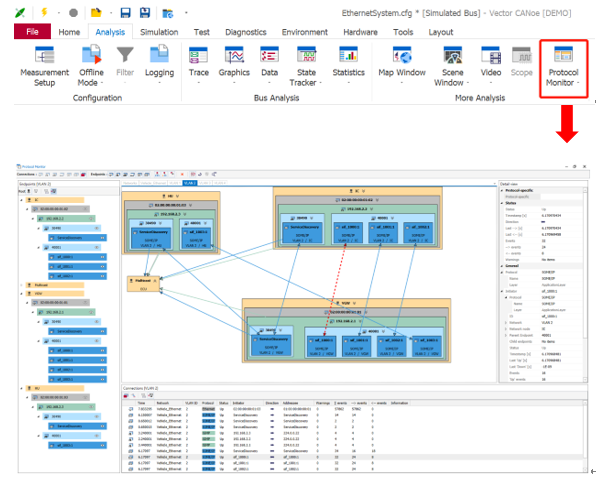Open the Environment ribbon tab
The width and height of the screenshot is (596, 482).
[304, 32]
